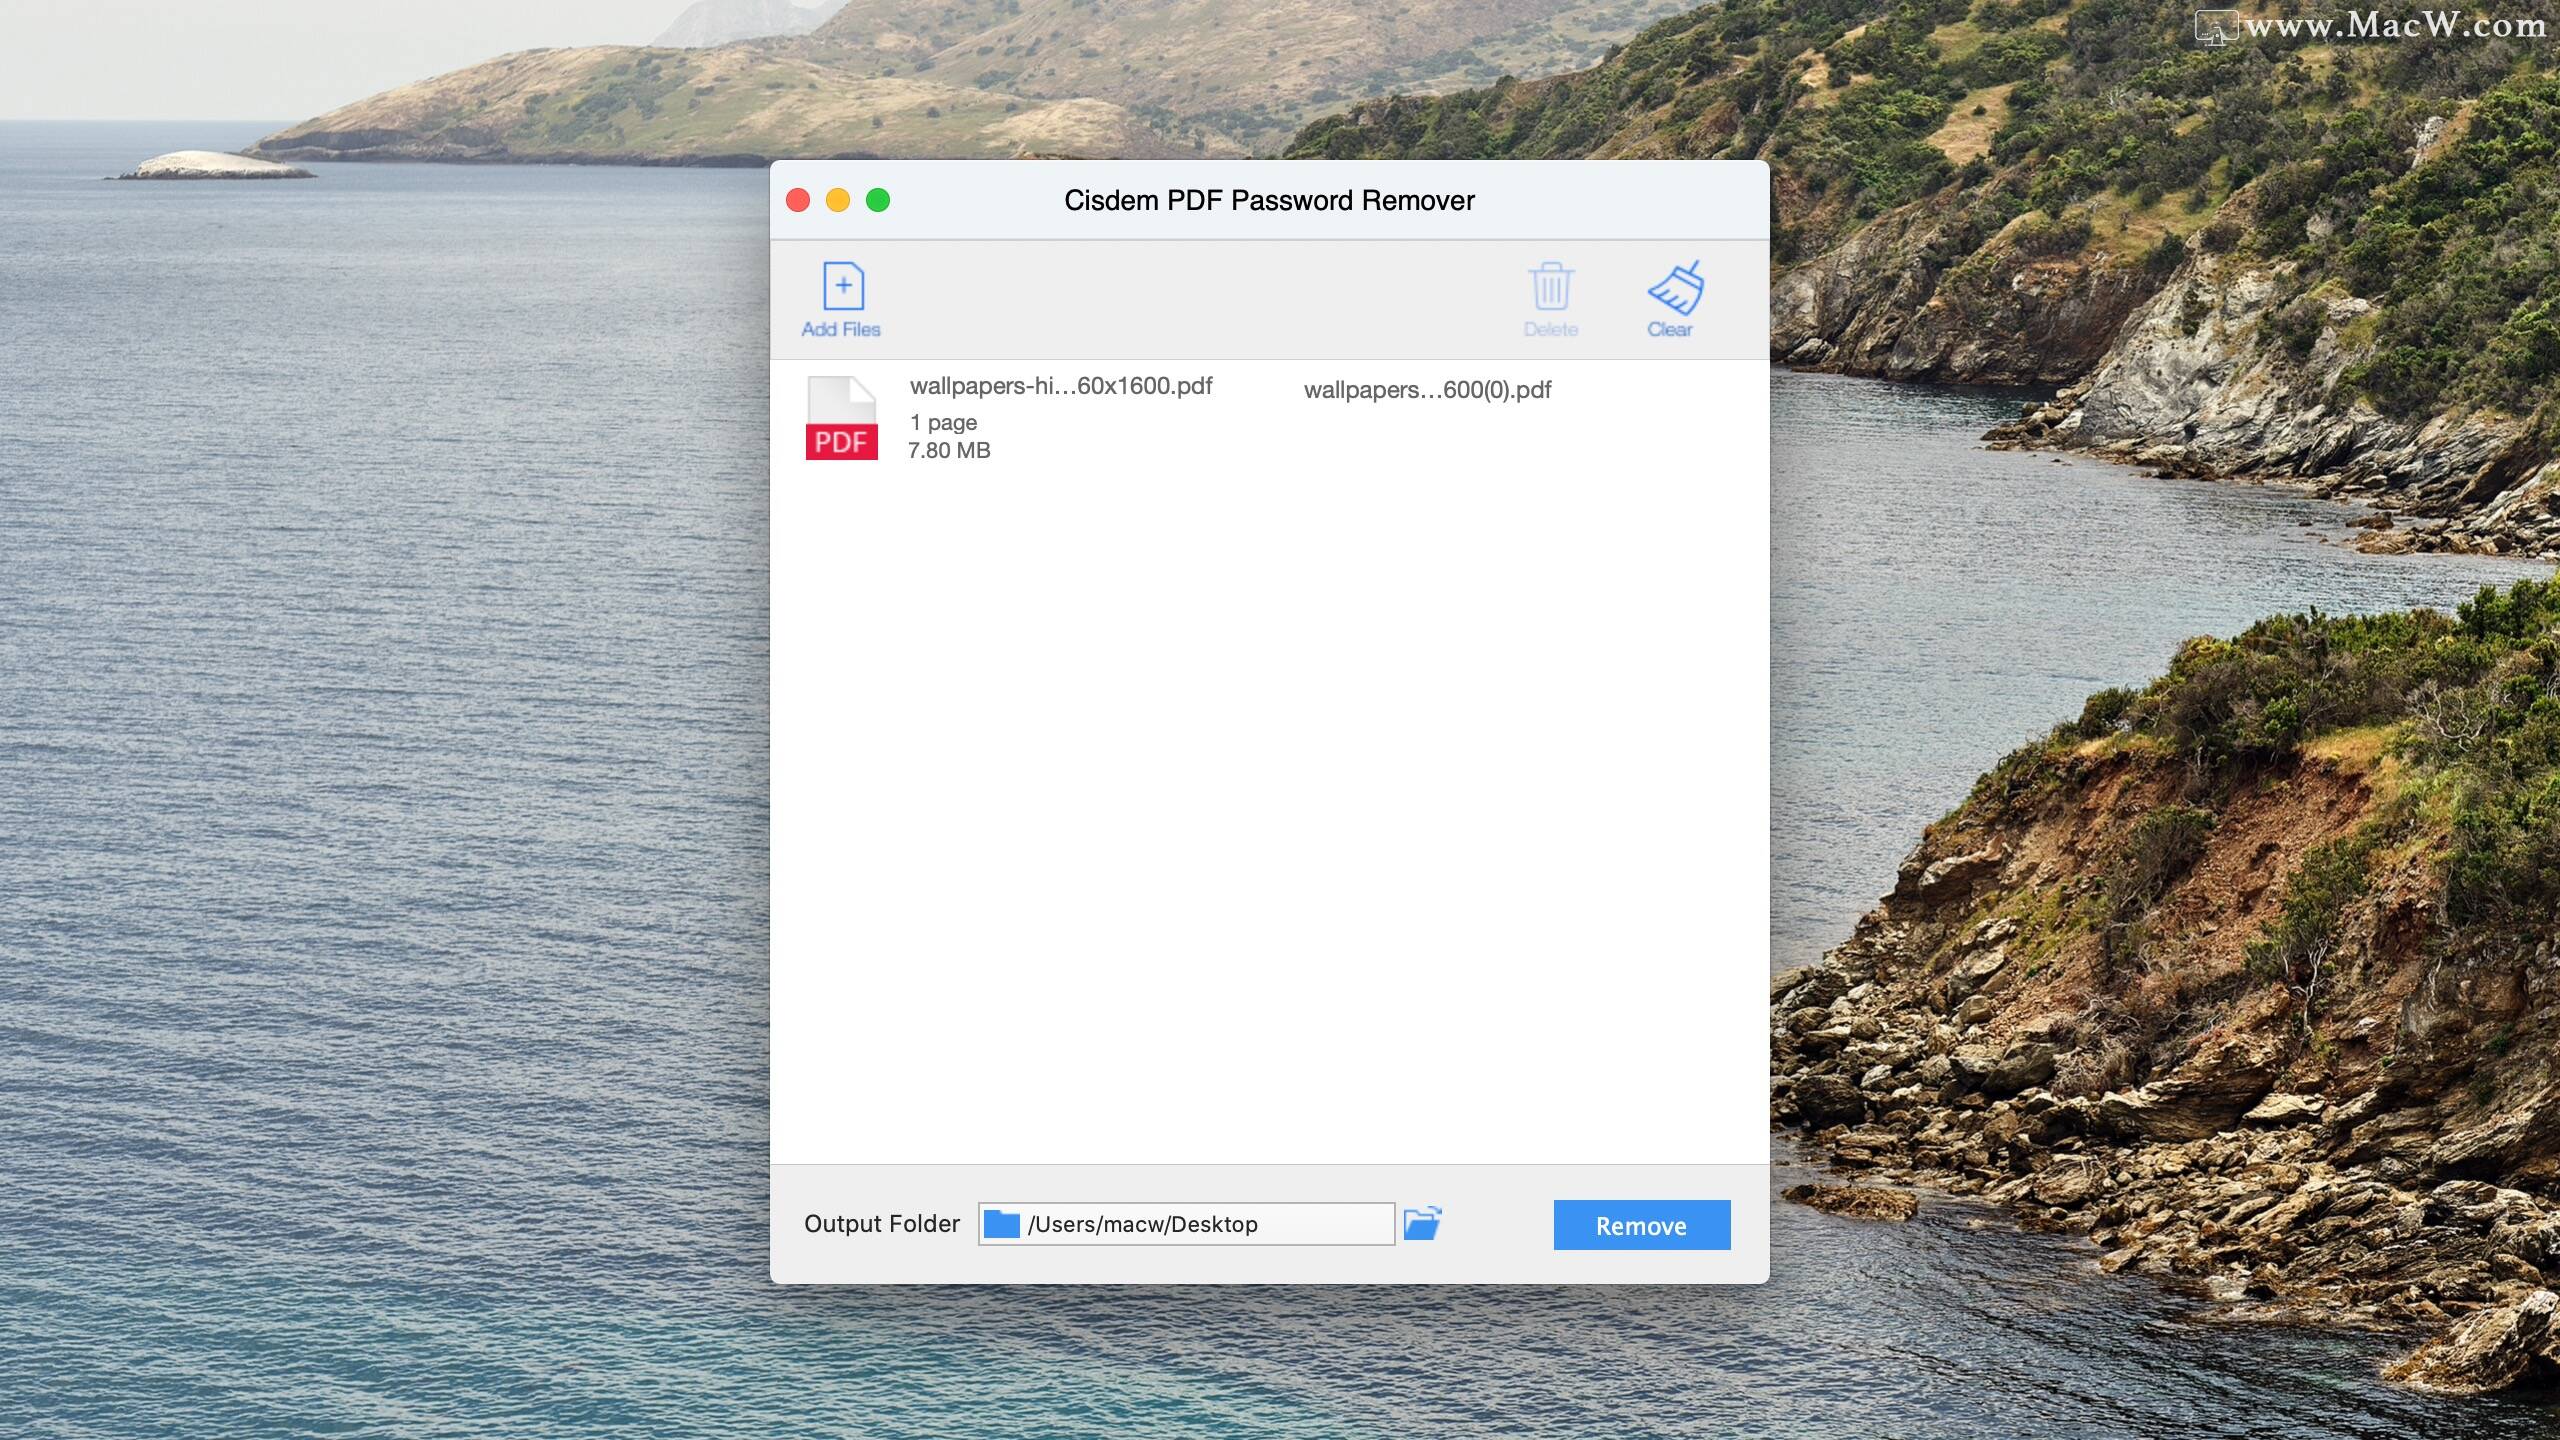Close the Cisdem PDF Password Remover window
This screenshot has height=1440, width=2560.
[798, 200]
